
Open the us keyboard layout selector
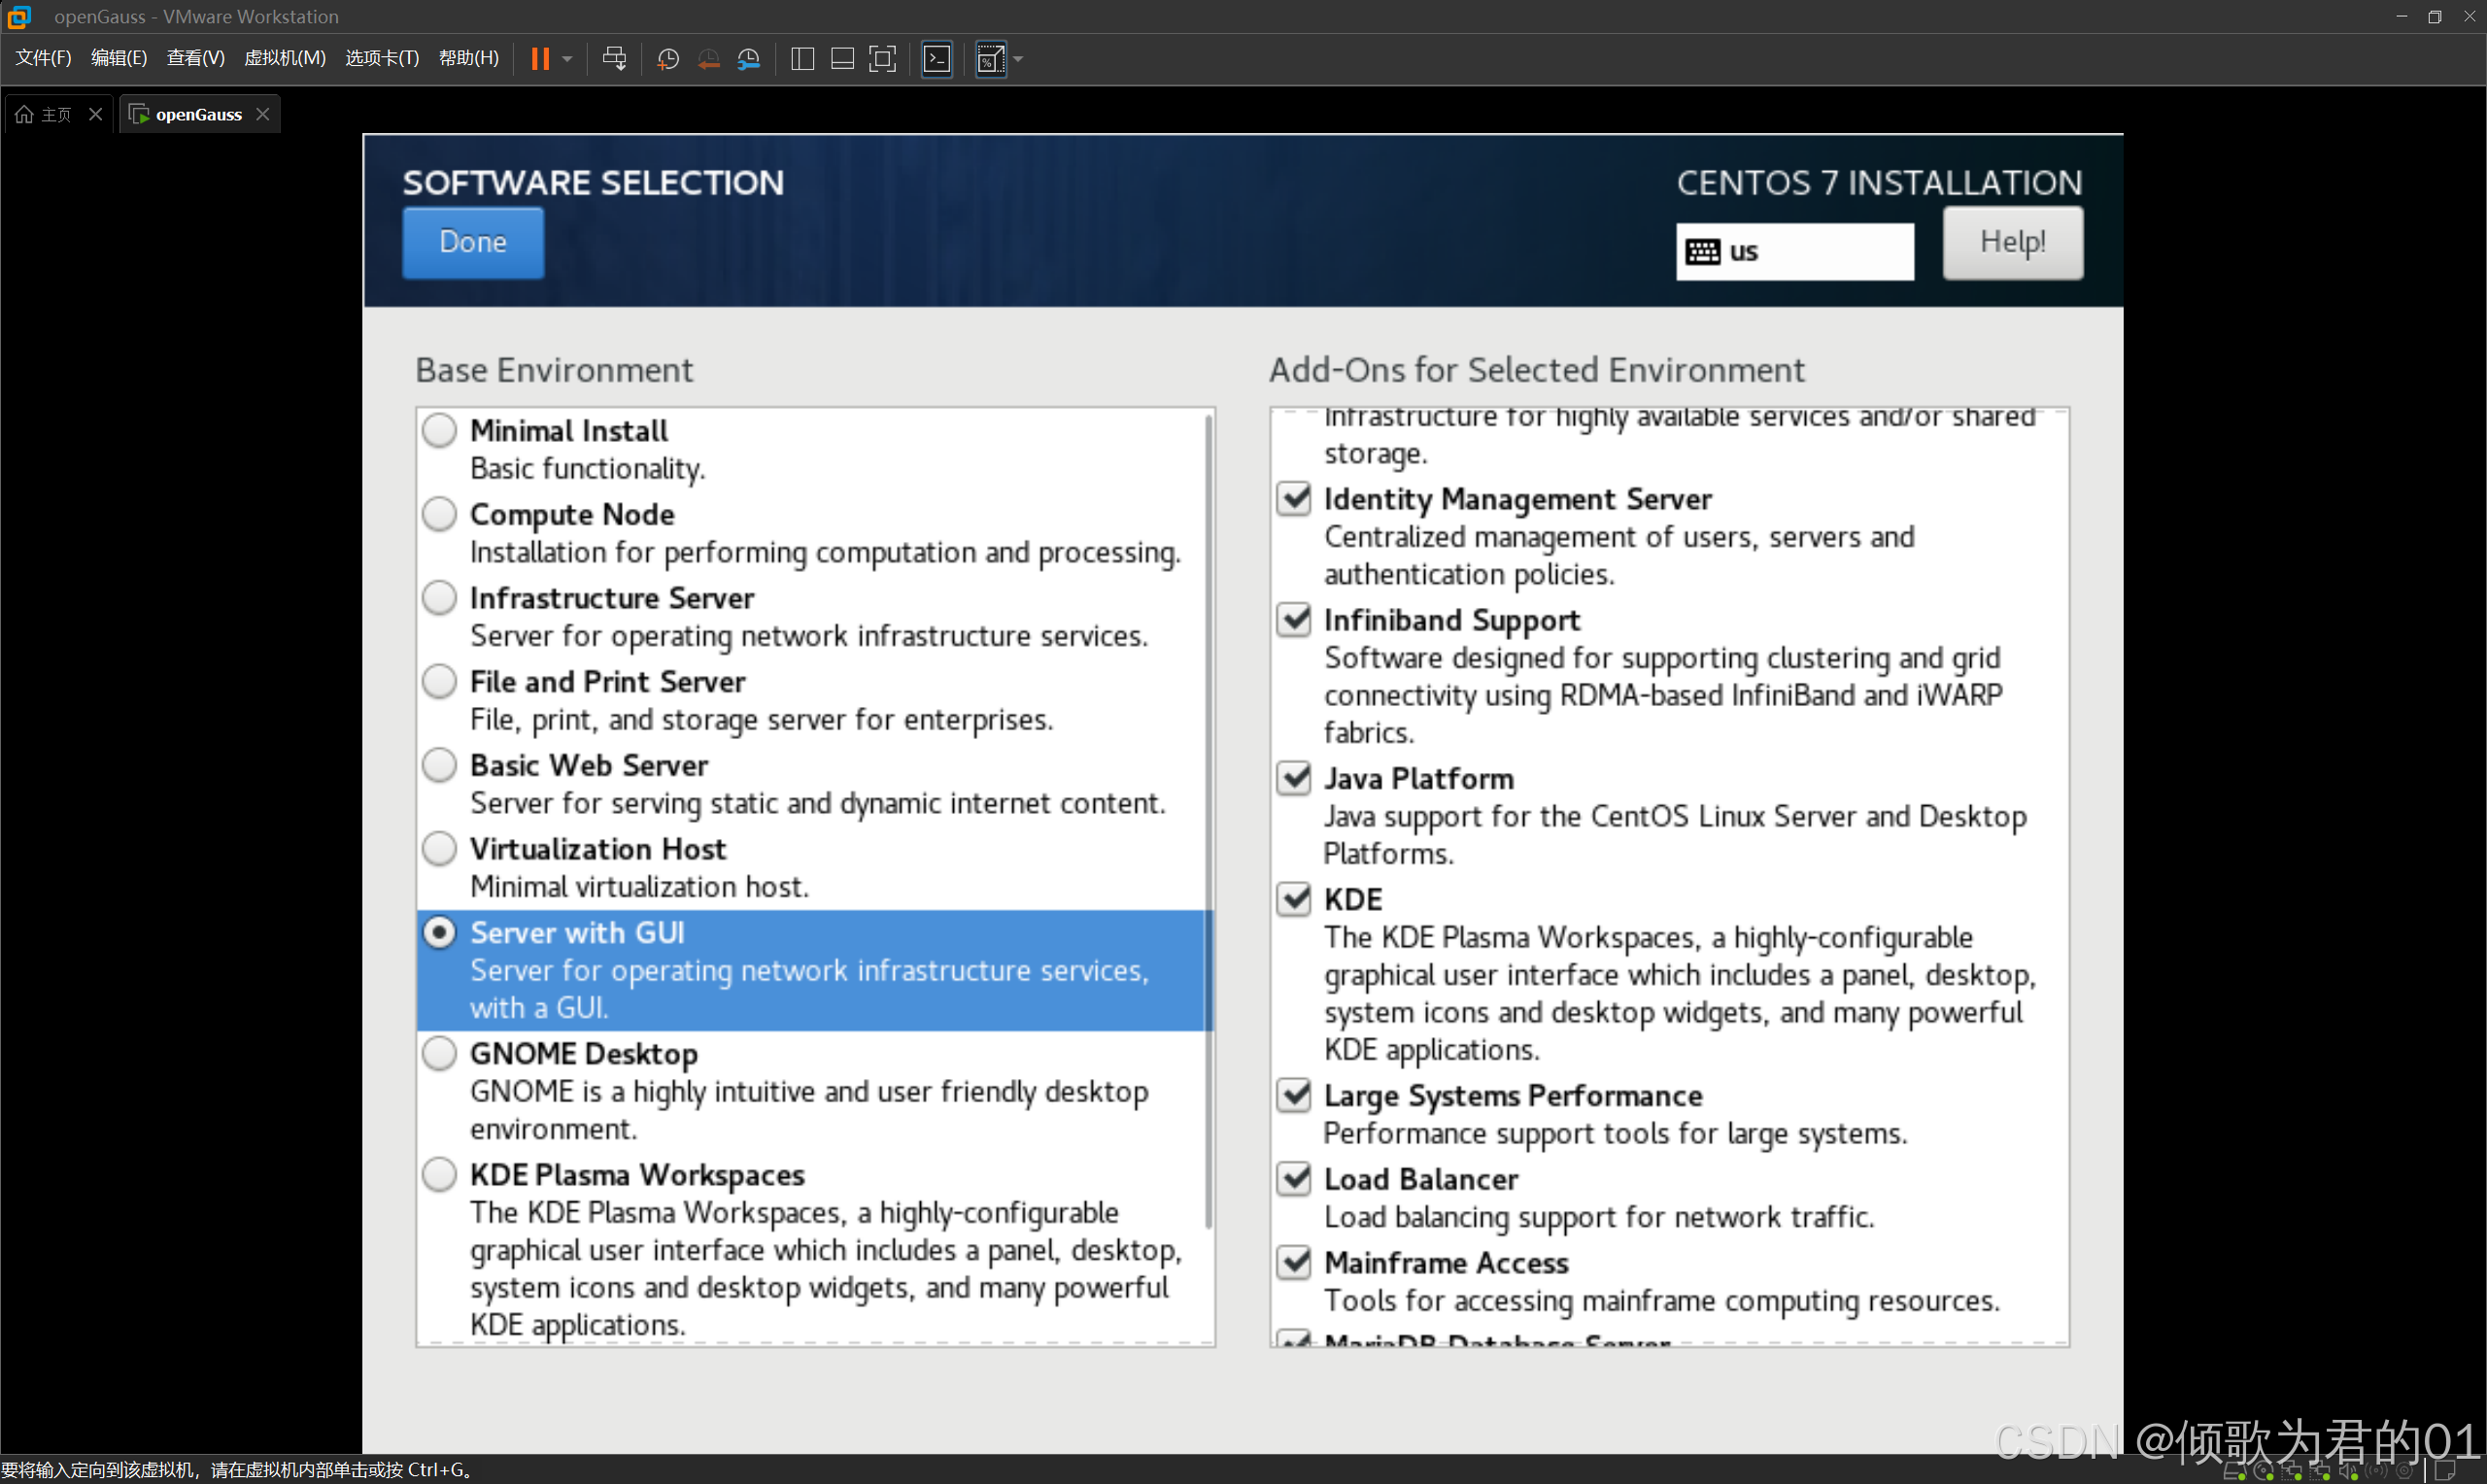(x=1794, y=252)
